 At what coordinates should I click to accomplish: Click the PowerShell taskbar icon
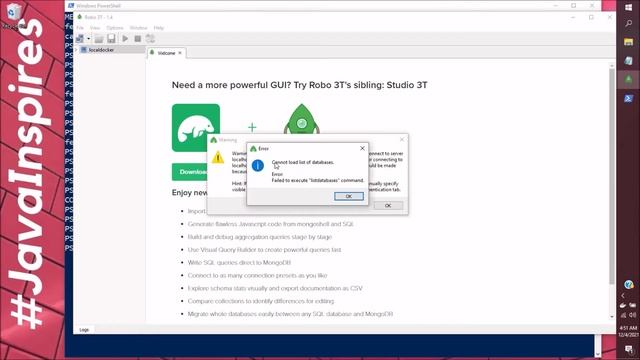[629, 98]
